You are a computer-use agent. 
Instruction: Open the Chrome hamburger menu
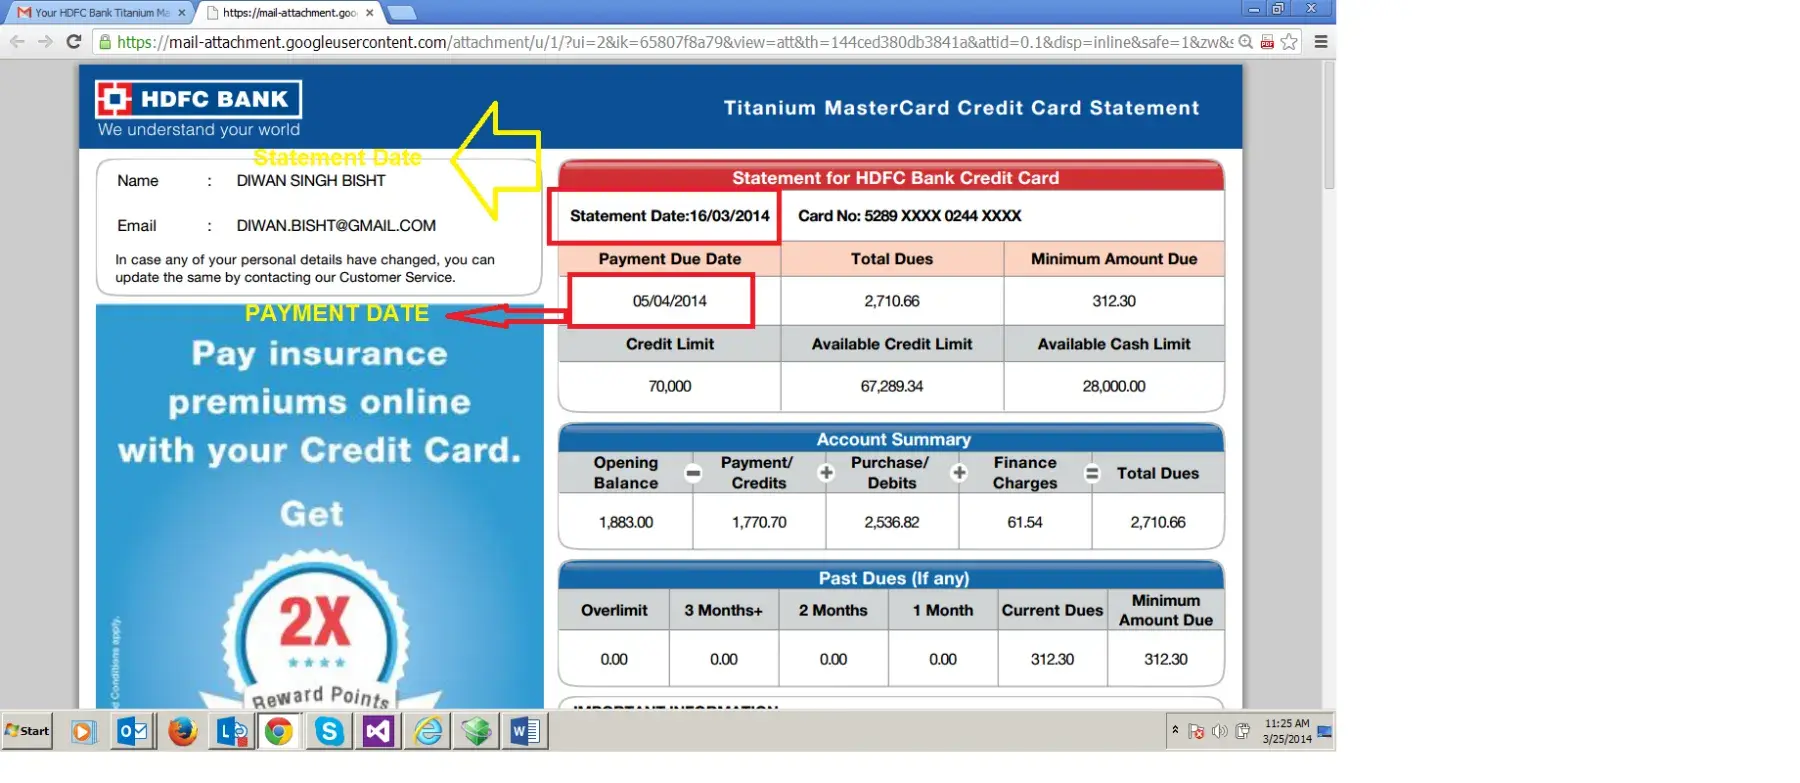pos(1320,42)
